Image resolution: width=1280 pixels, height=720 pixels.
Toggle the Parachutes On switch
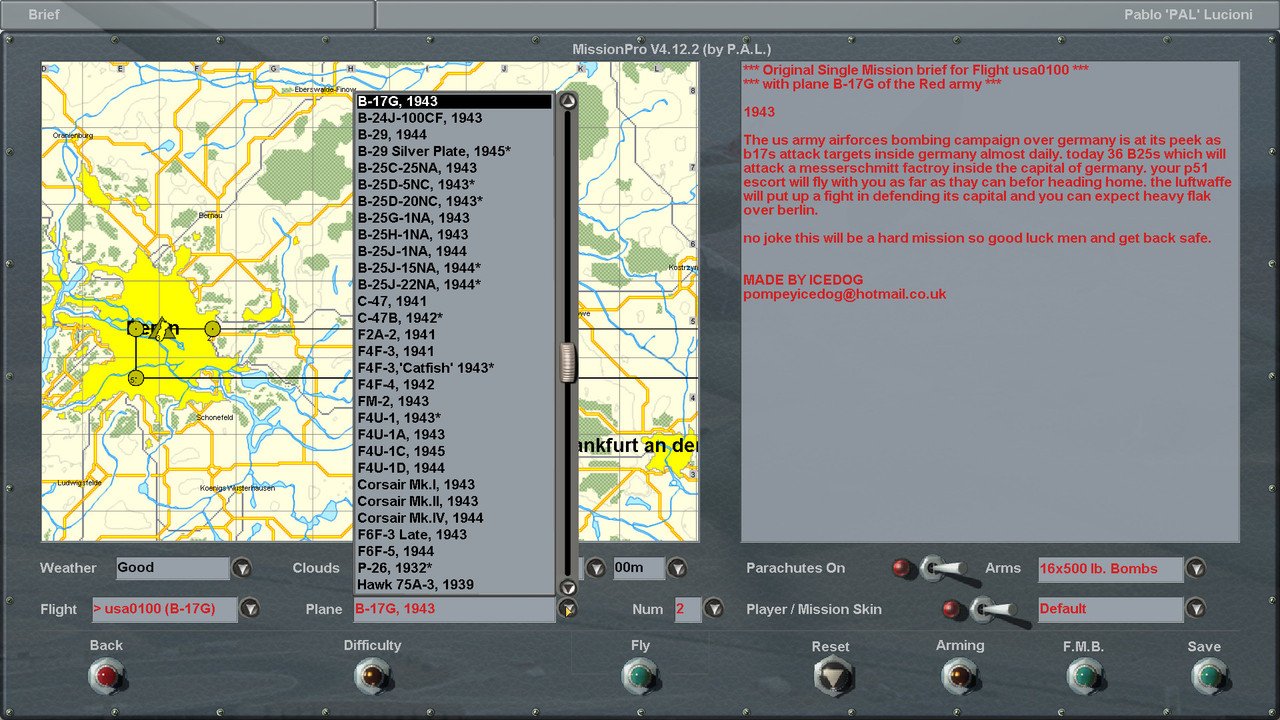point(943,569)
